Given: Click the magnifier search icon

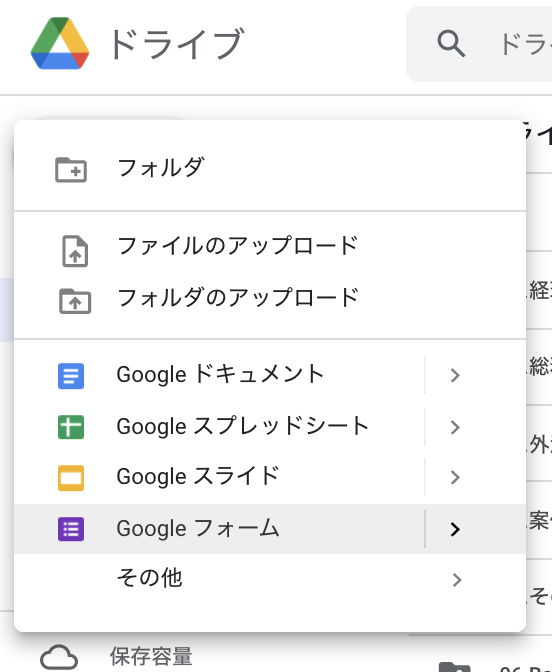Looking at the screenshot, I should pos(451,43).
